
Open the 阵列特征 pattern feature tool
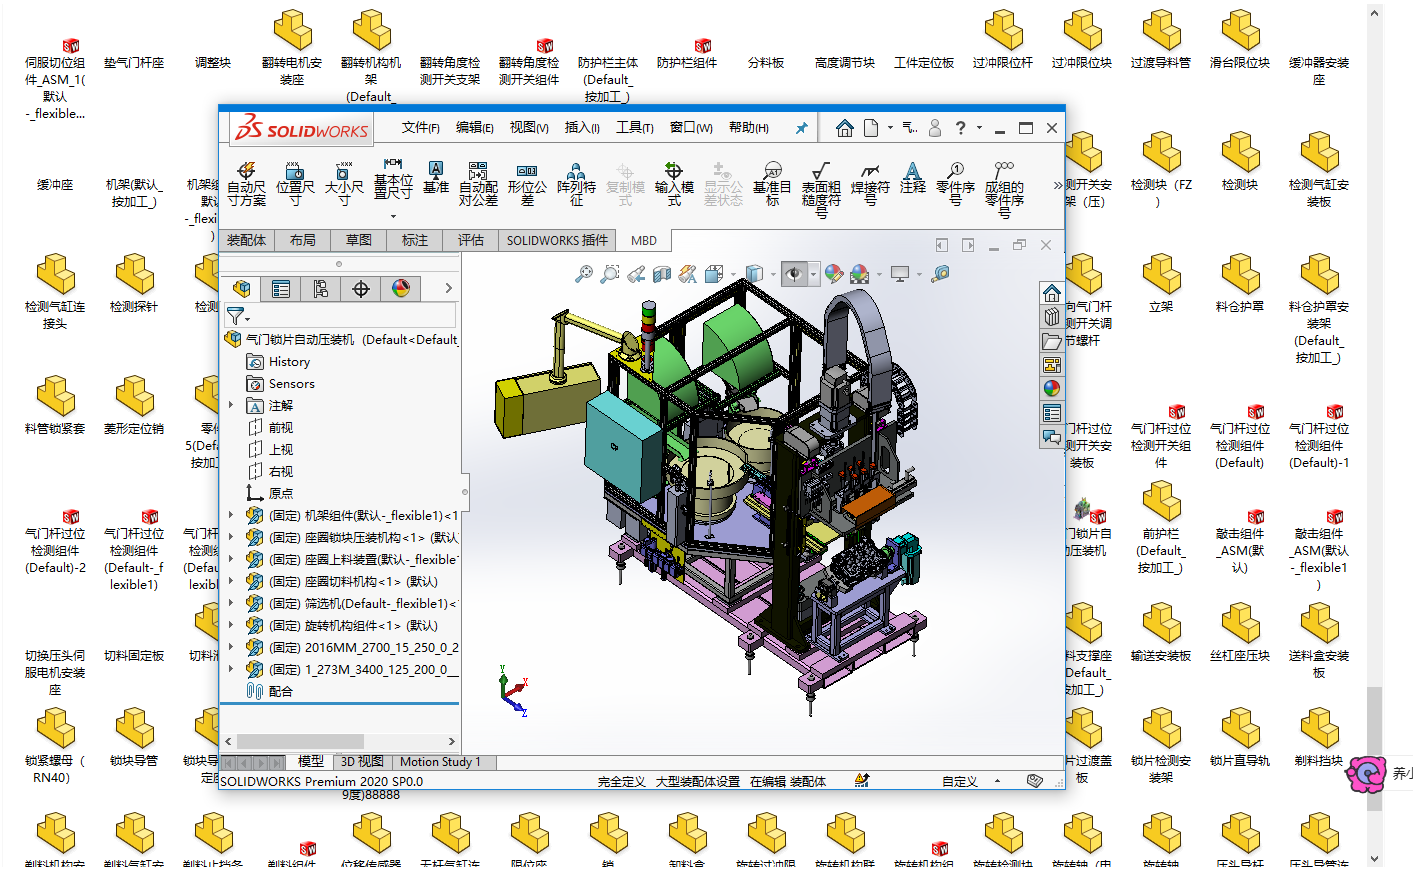pos(576,183)
